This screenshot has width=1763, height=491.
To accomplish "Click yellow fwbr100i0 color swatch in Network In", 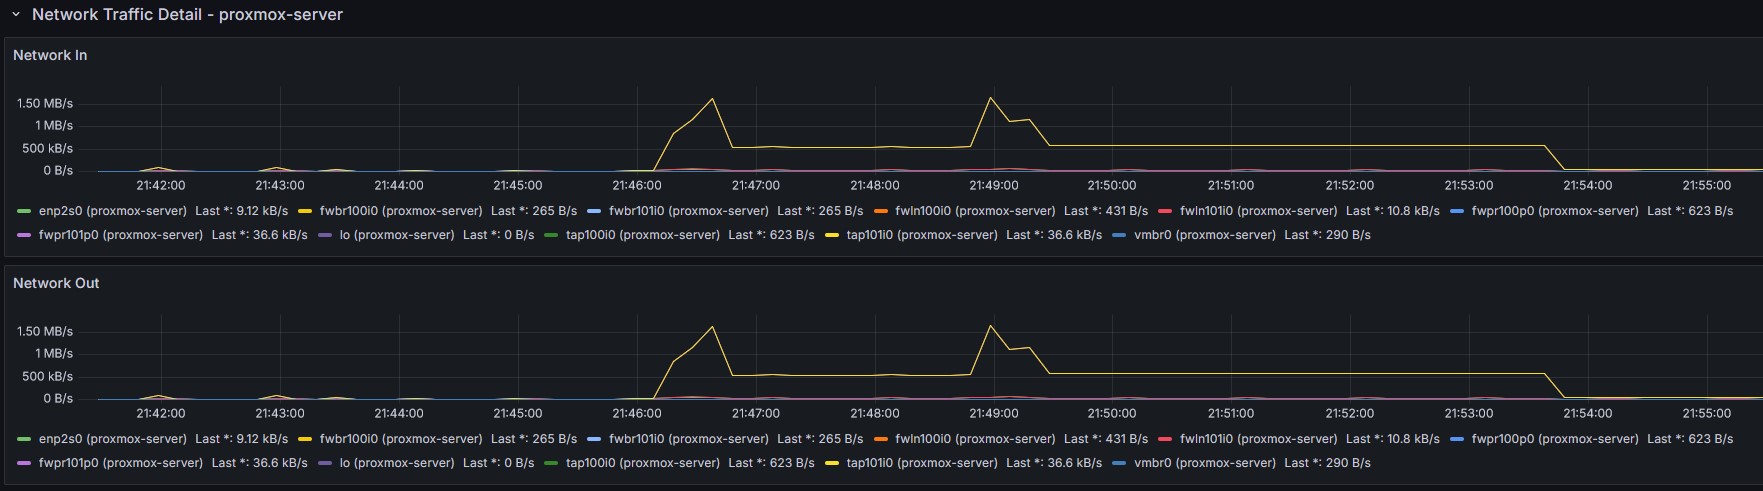I will tap(305, 211).
